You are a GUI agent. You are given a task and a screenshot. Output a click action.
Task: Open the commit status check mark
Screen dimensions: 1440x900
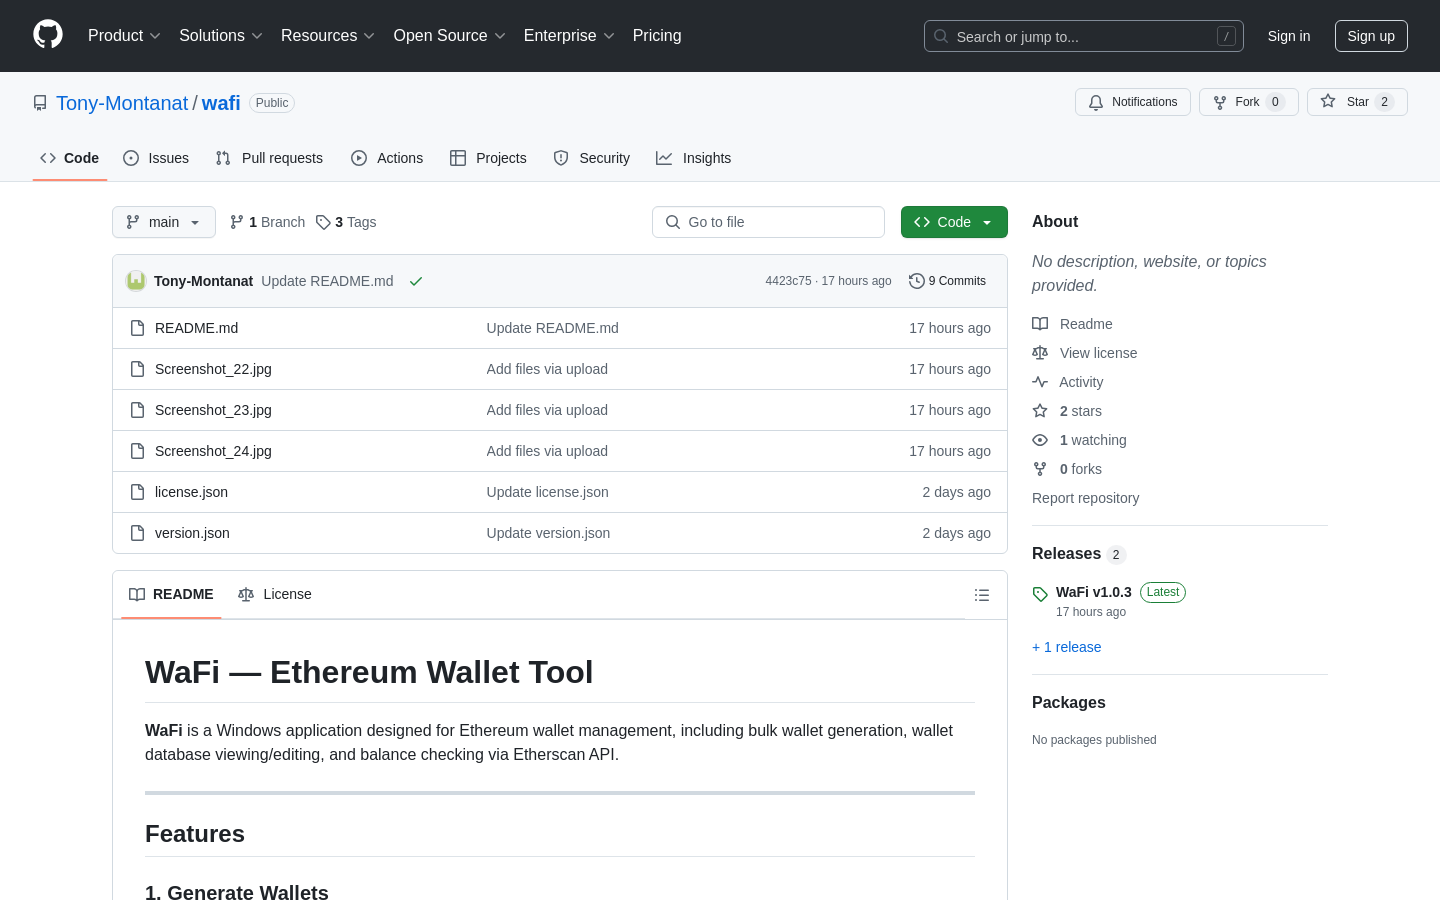[x=416, y=281]
